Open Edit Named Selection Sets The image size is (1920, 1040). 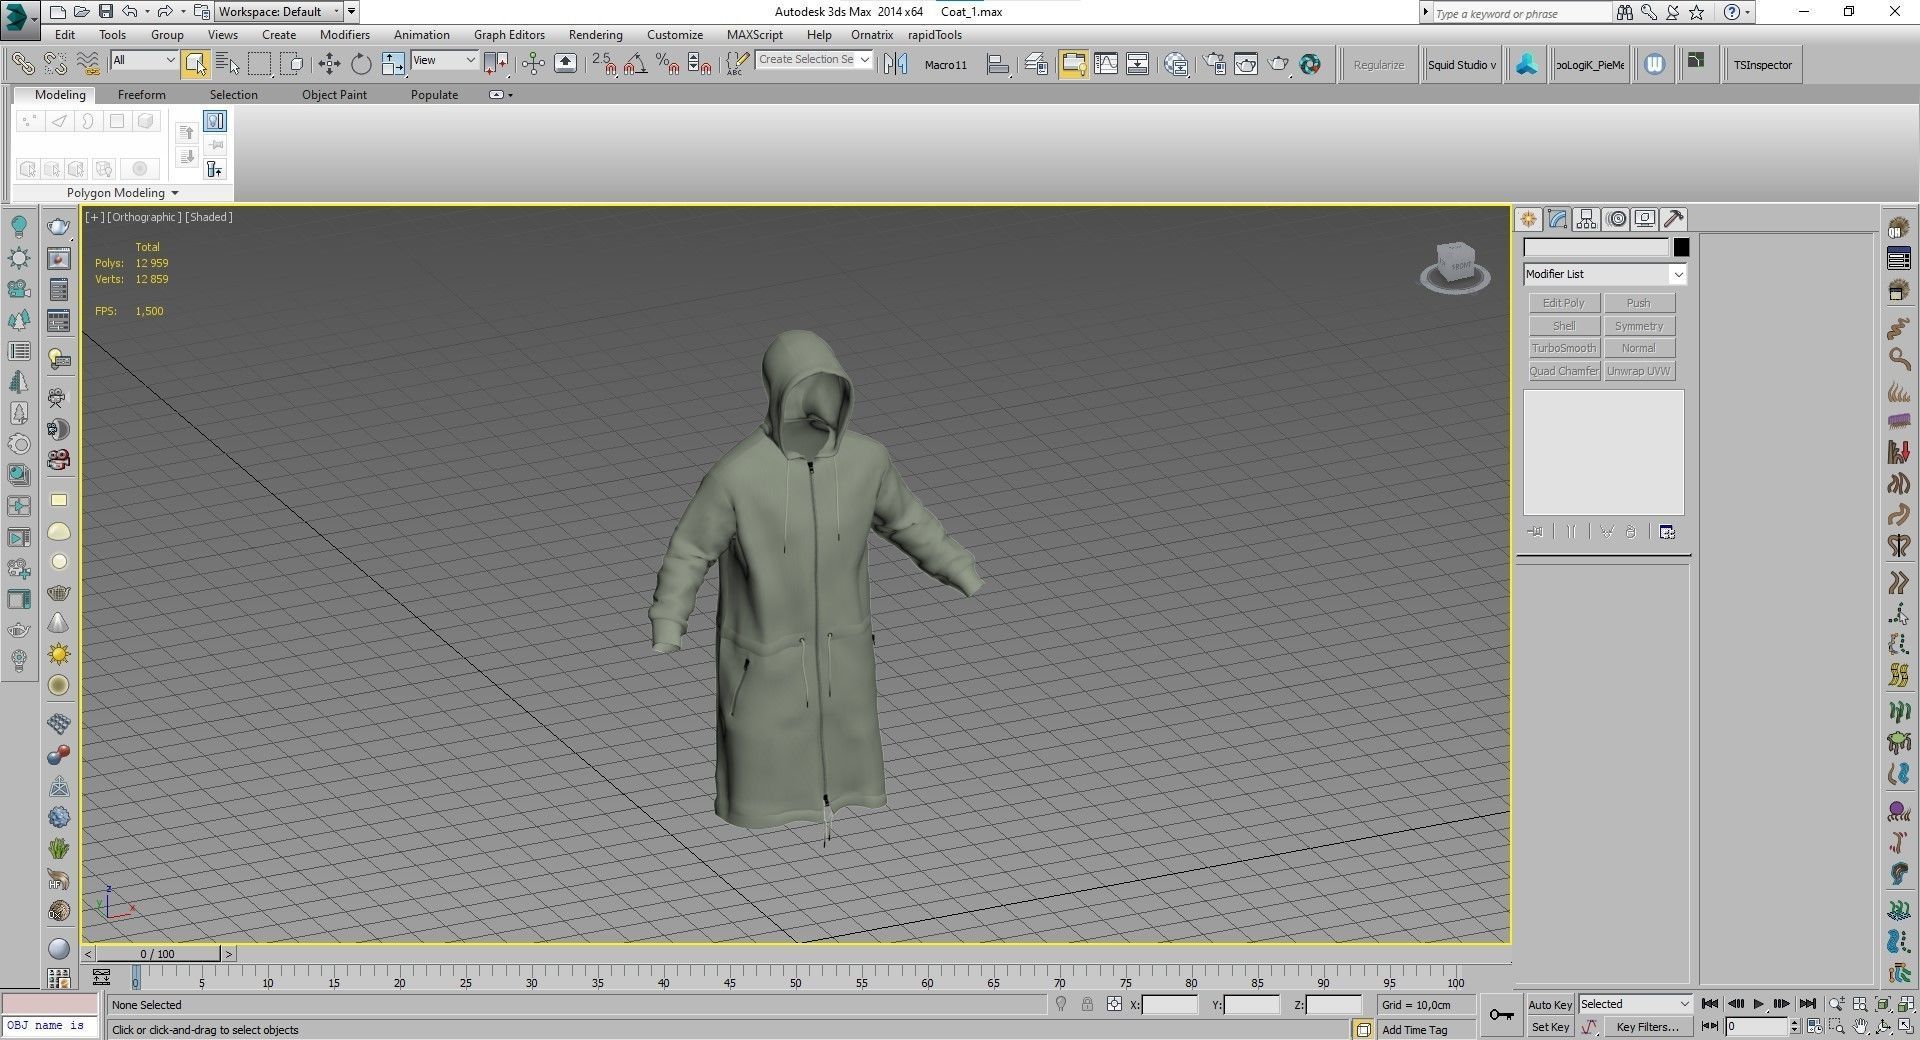tap(738, 64)
